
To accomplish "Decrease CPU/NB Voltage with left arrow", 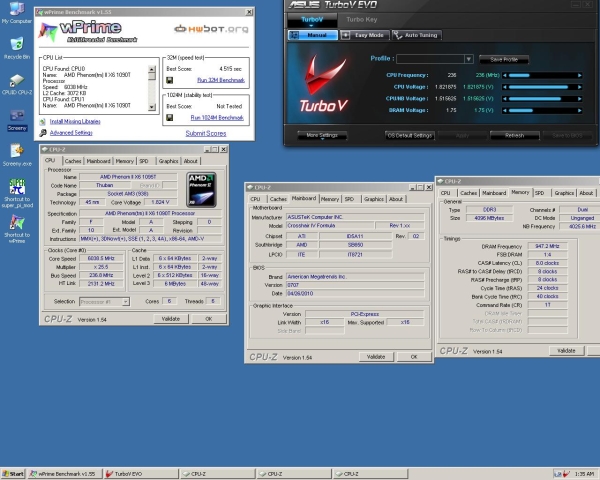I will pyautogui.click(x=505, y=99).
